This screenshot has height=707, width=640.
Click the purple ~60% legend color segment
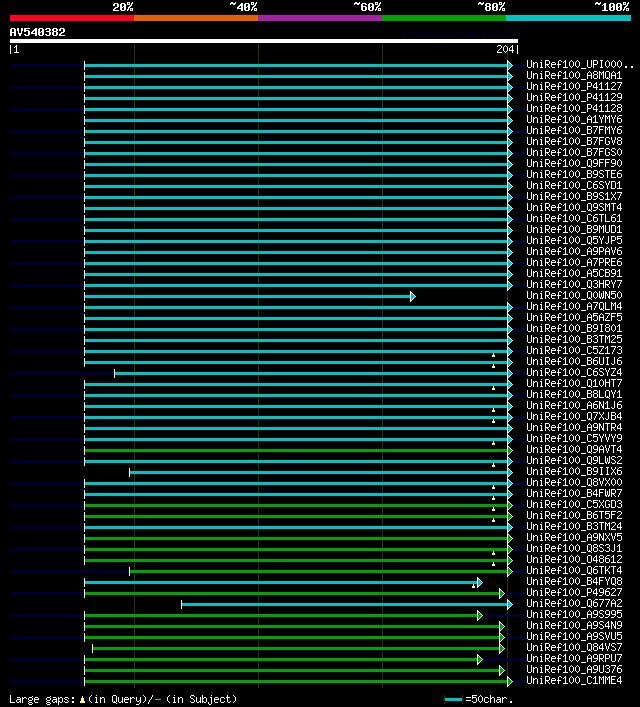pyautogui.click(x=320, y=18)
